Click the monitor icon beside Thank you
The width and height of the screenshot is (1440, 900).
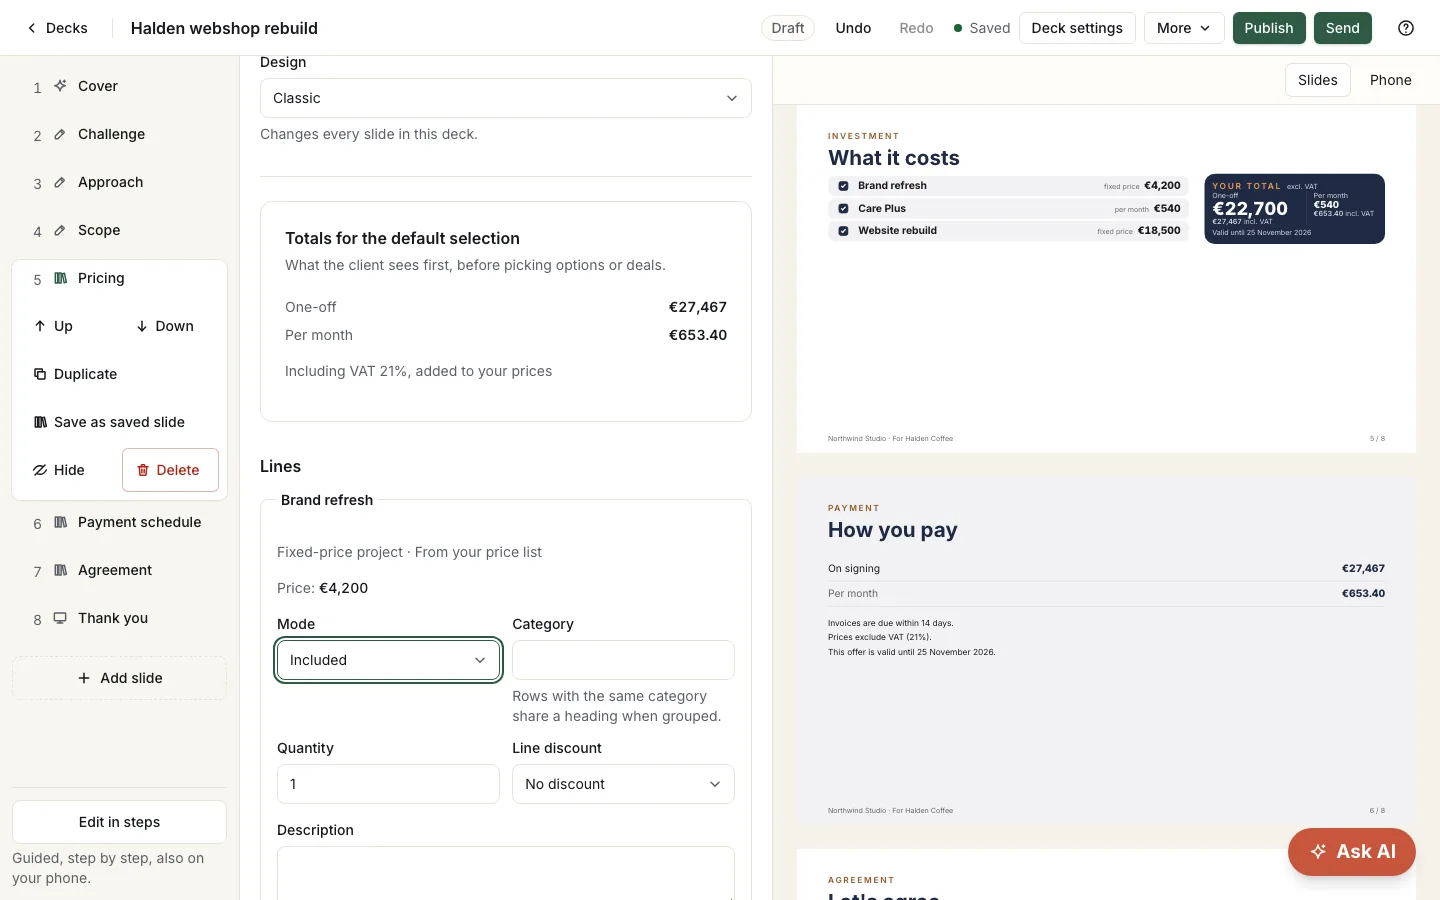pyautogui.click(x=60, y=618)
